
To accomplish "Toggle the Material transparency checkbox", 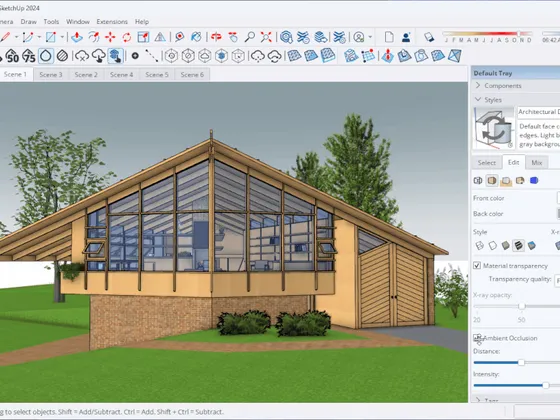I will 477,265.
